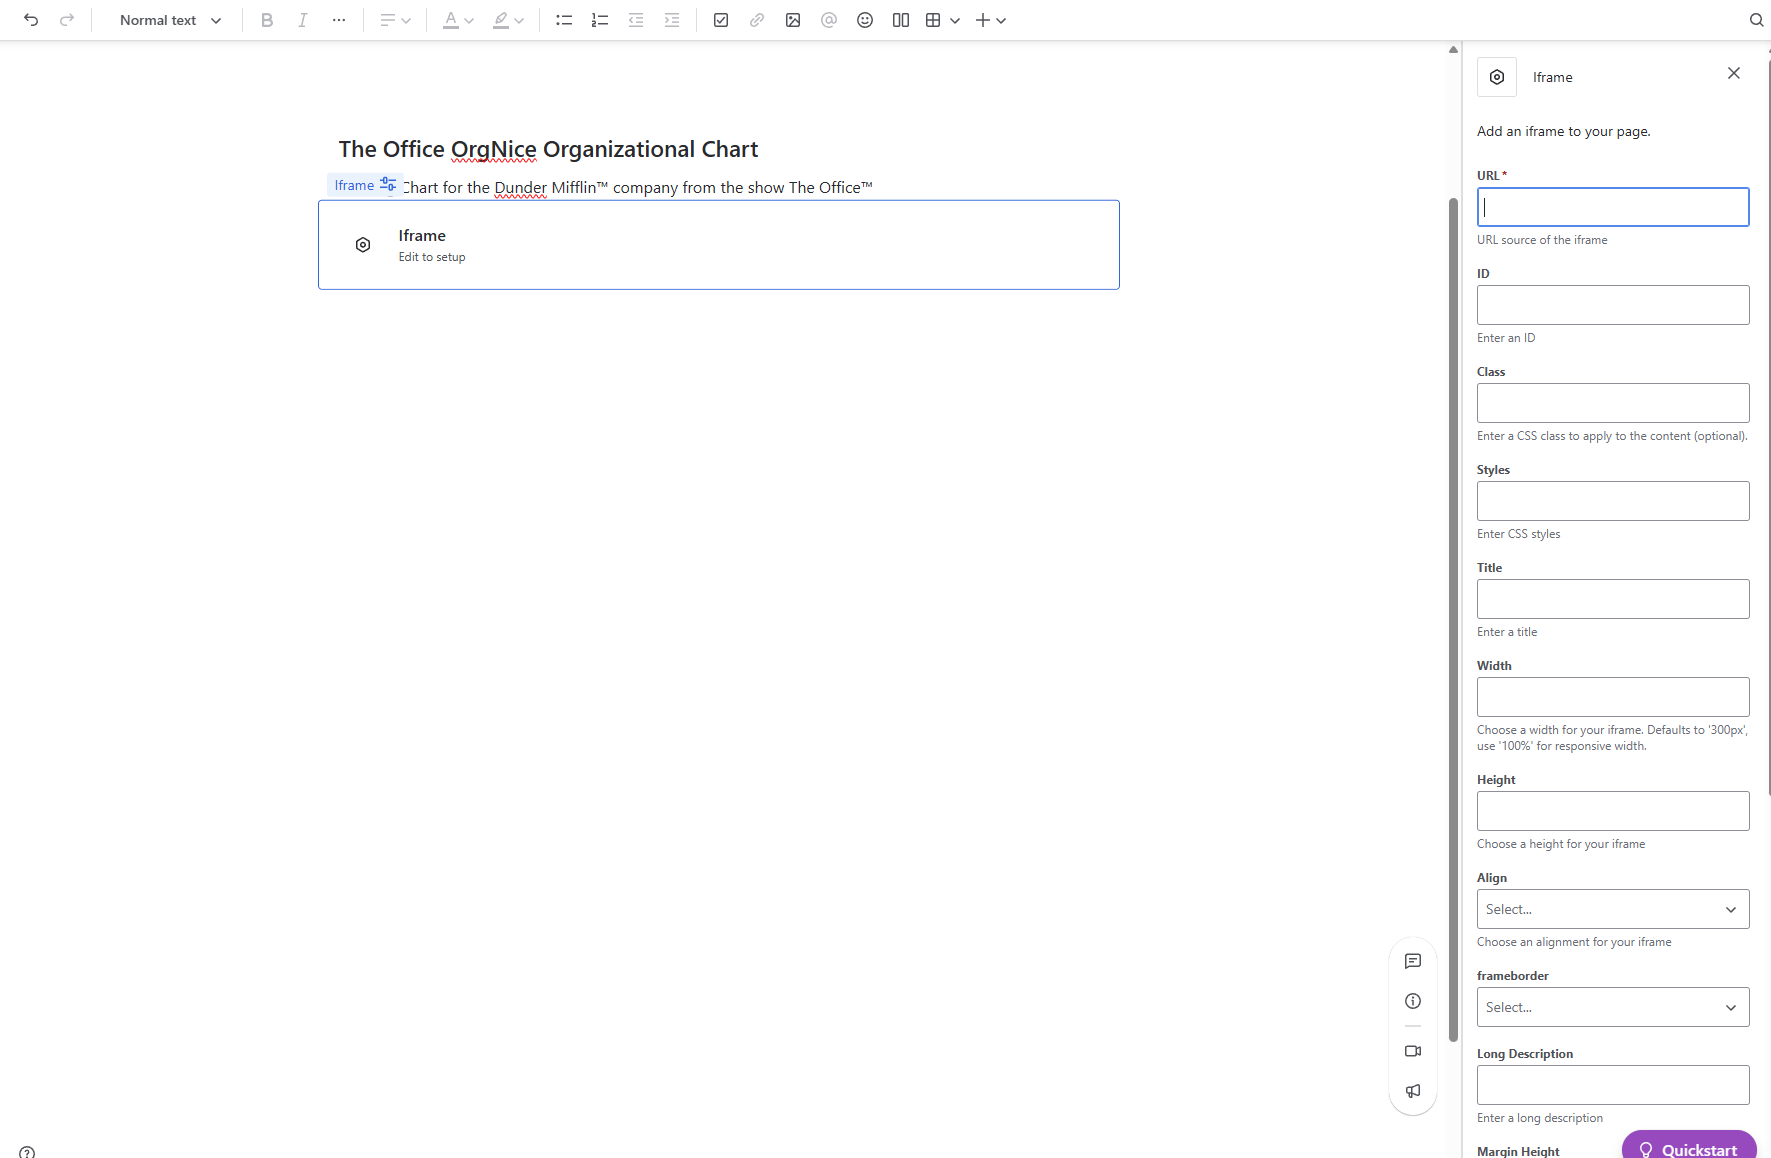The height and width of the screenshot is (1158, 1771).
Task: Outdent the current line
Action: coord(636,20)
